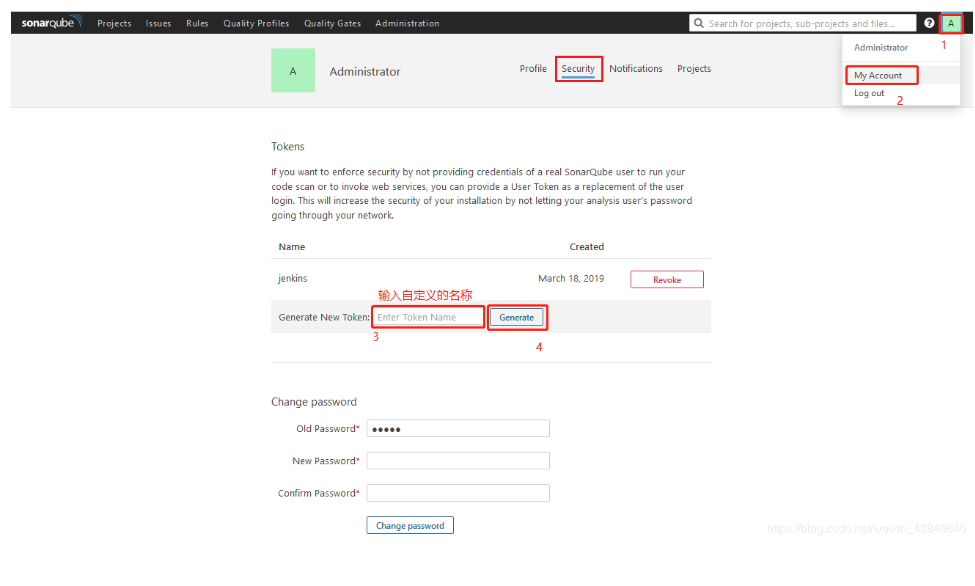Open the Rules menu

click(197, 23)
